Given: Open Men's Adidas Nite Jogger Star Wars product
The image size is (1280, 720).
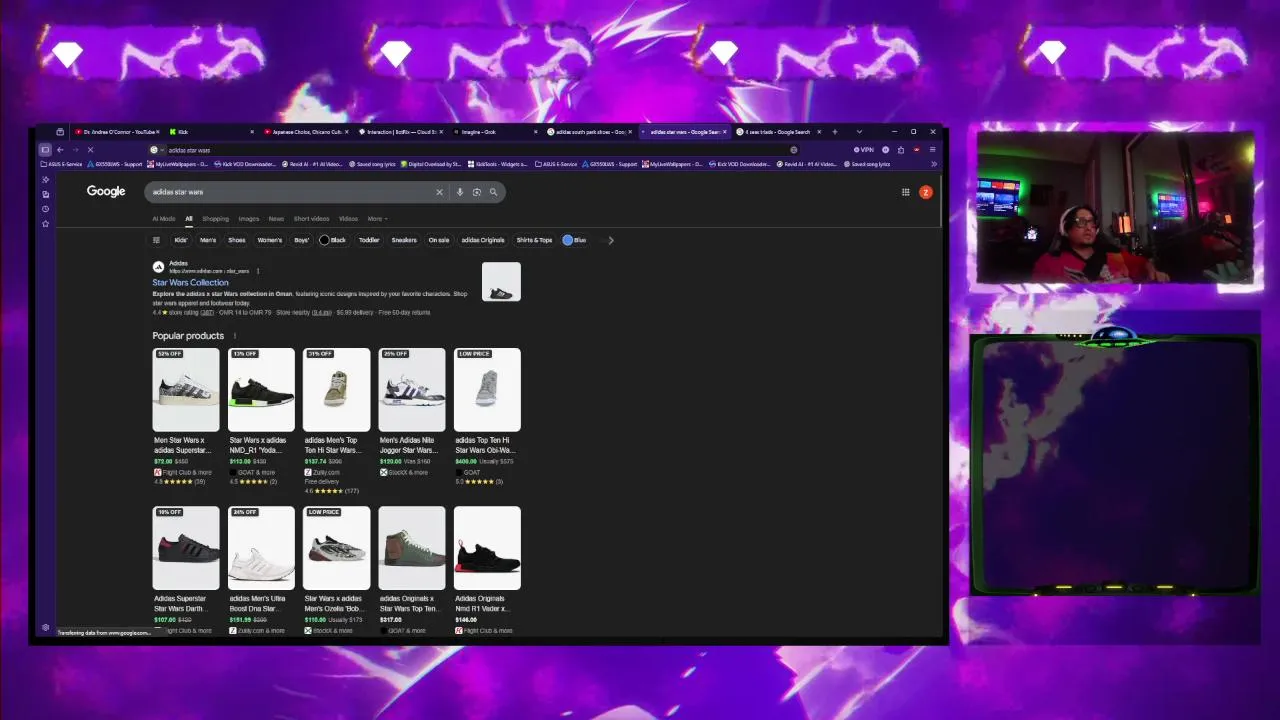Looking at the screenshot, I should 412,411.
